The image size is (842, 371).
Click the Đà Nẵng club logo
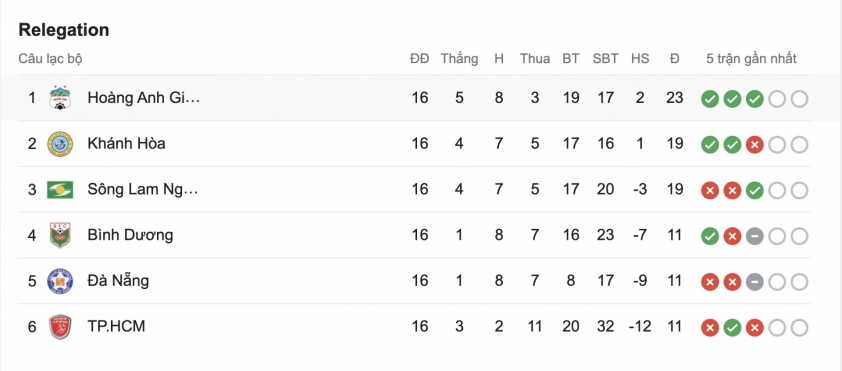[x=60, y=281]
